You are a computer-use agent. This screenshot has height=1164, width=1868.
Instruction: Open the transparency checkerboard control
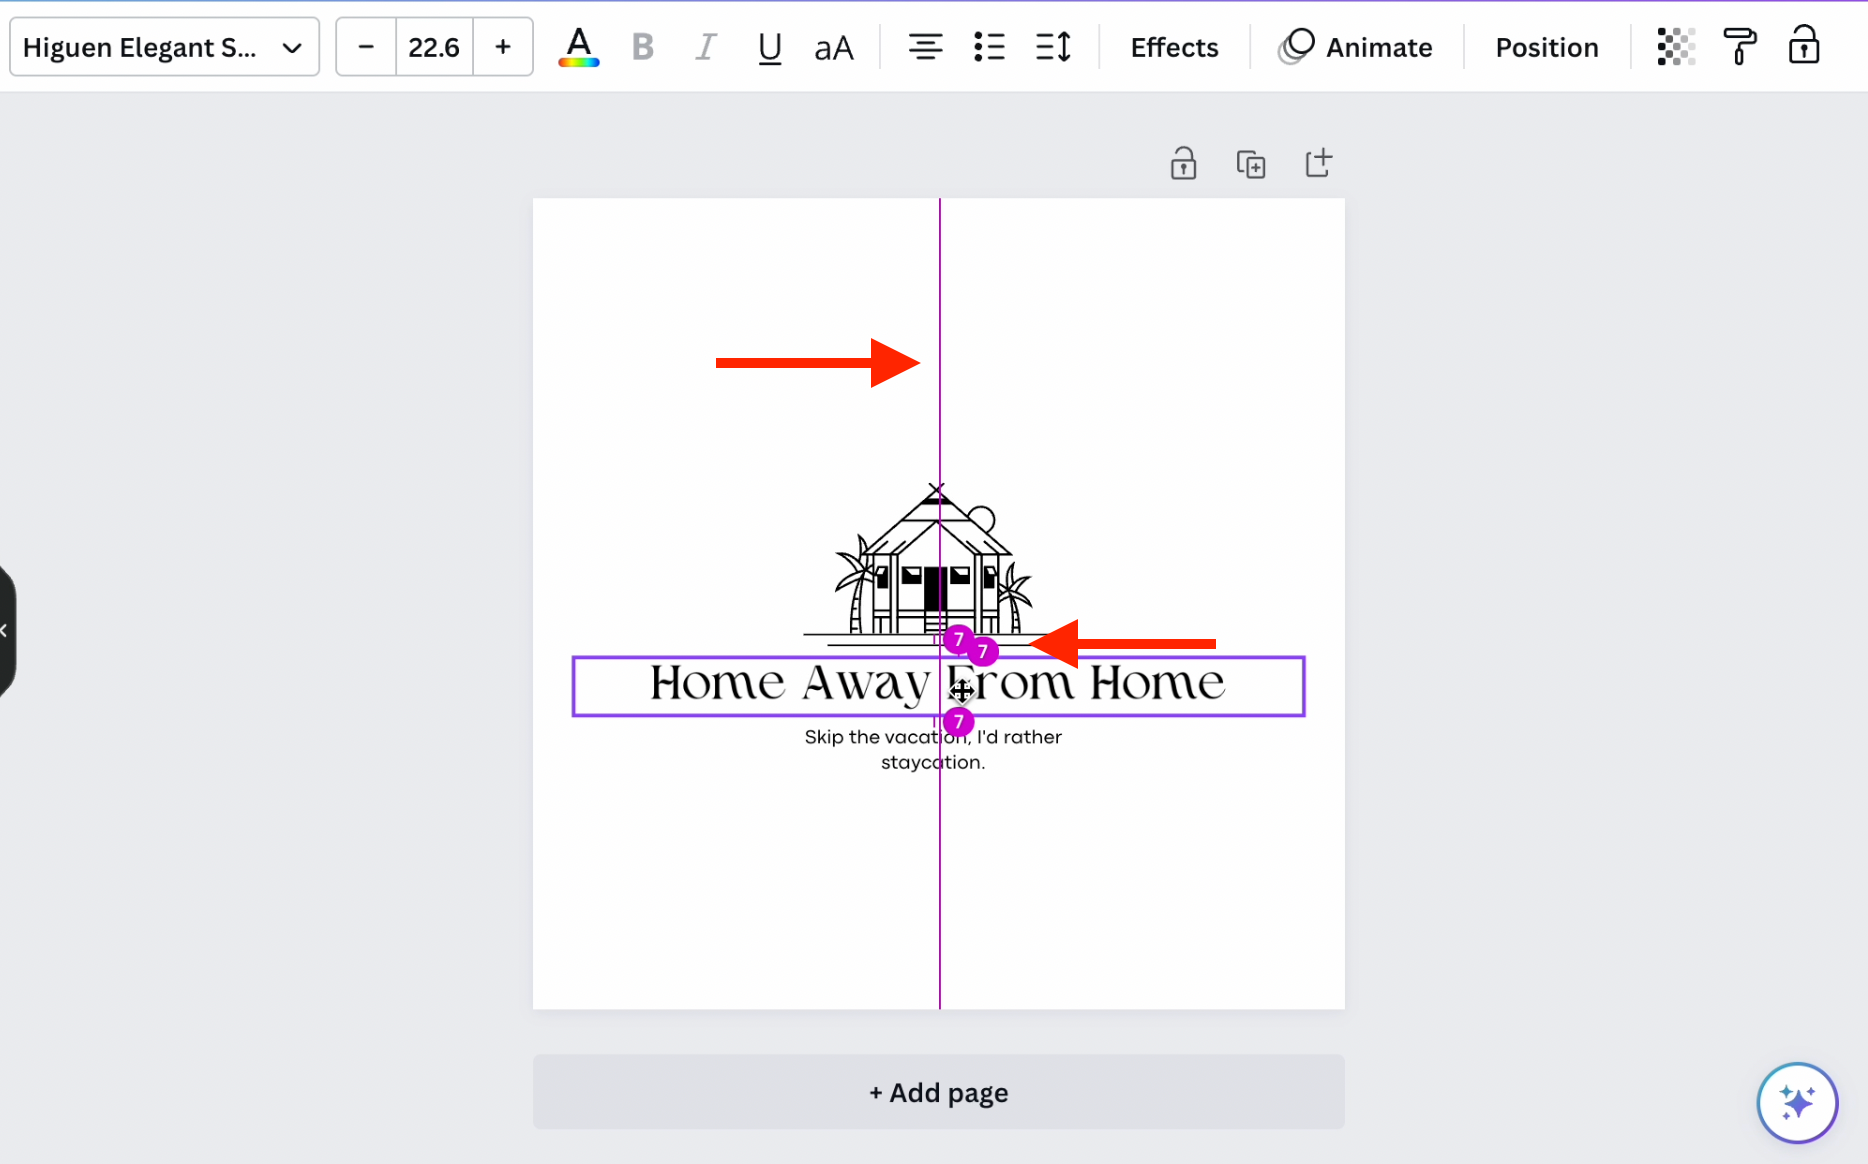click(1676, 47)
